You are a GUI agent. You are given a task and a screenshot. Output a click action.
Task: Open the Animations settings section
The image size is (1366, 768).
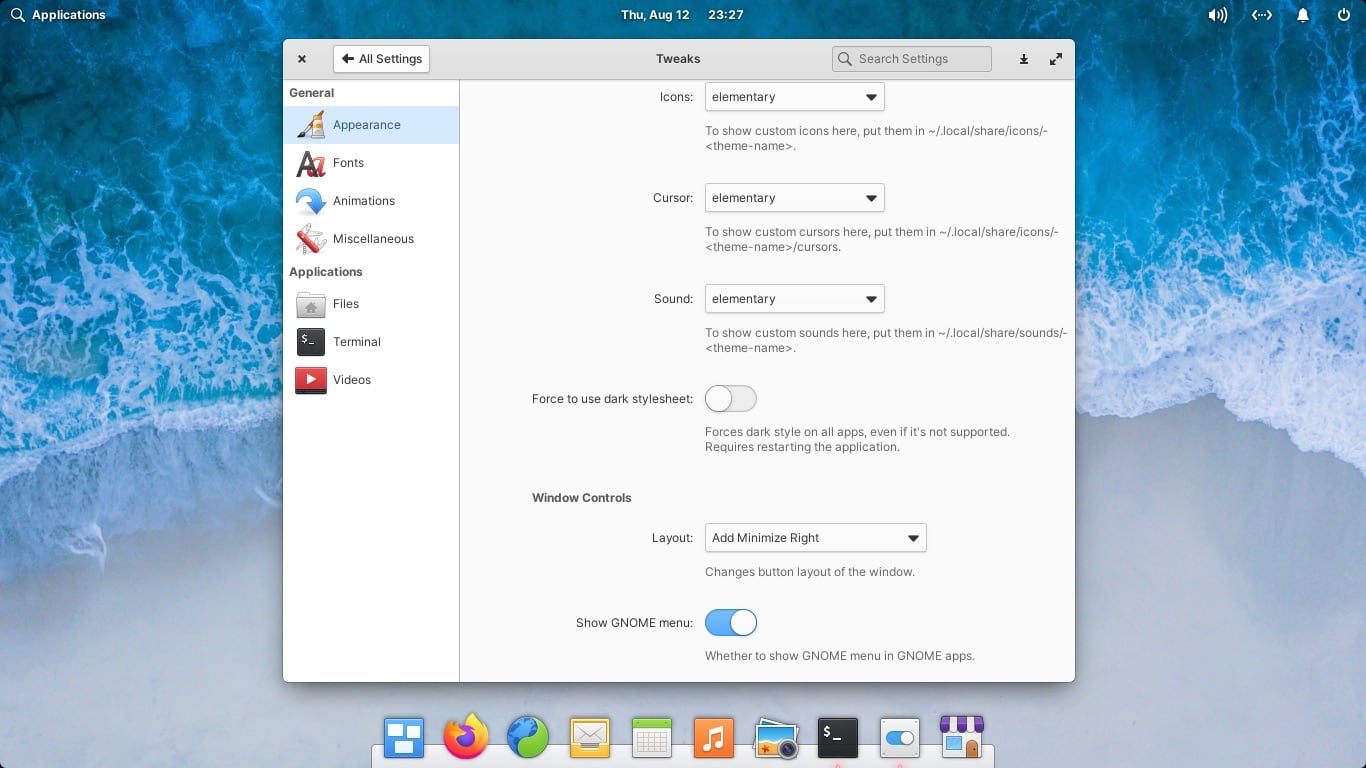[x=364, y=200]
